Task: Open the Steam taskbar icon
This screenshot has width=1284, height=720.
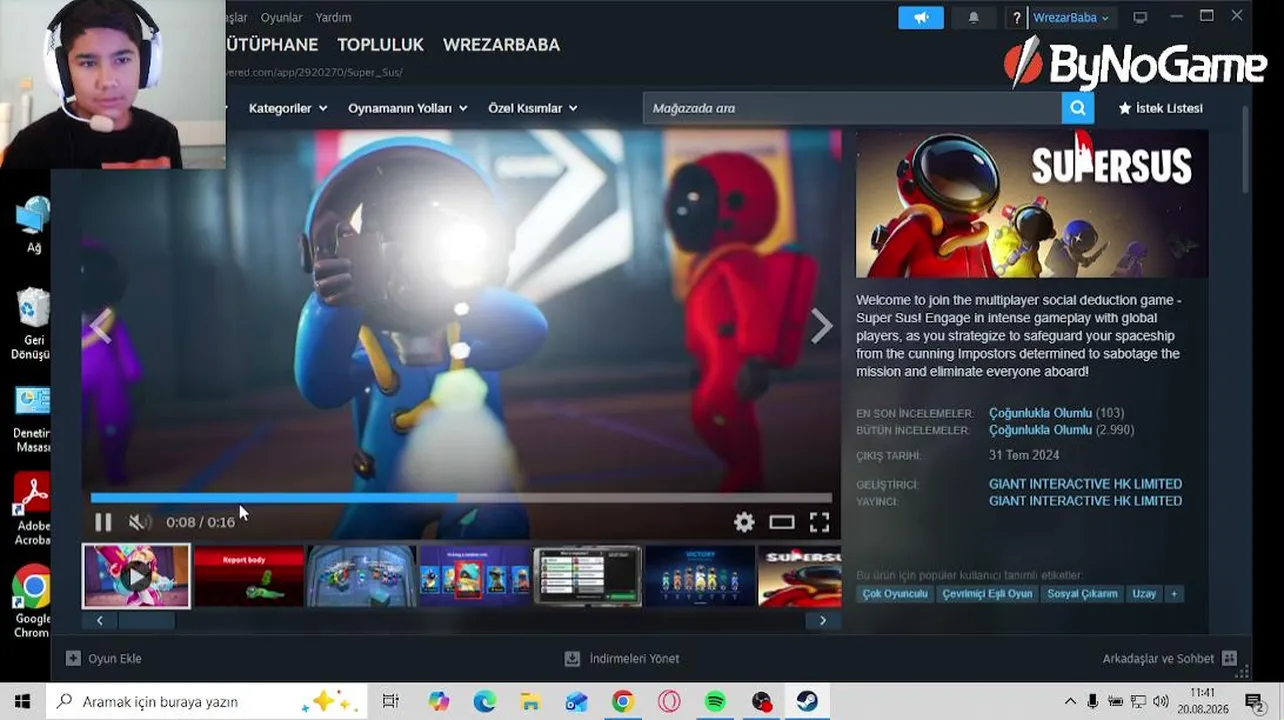Action: [807, 702]
